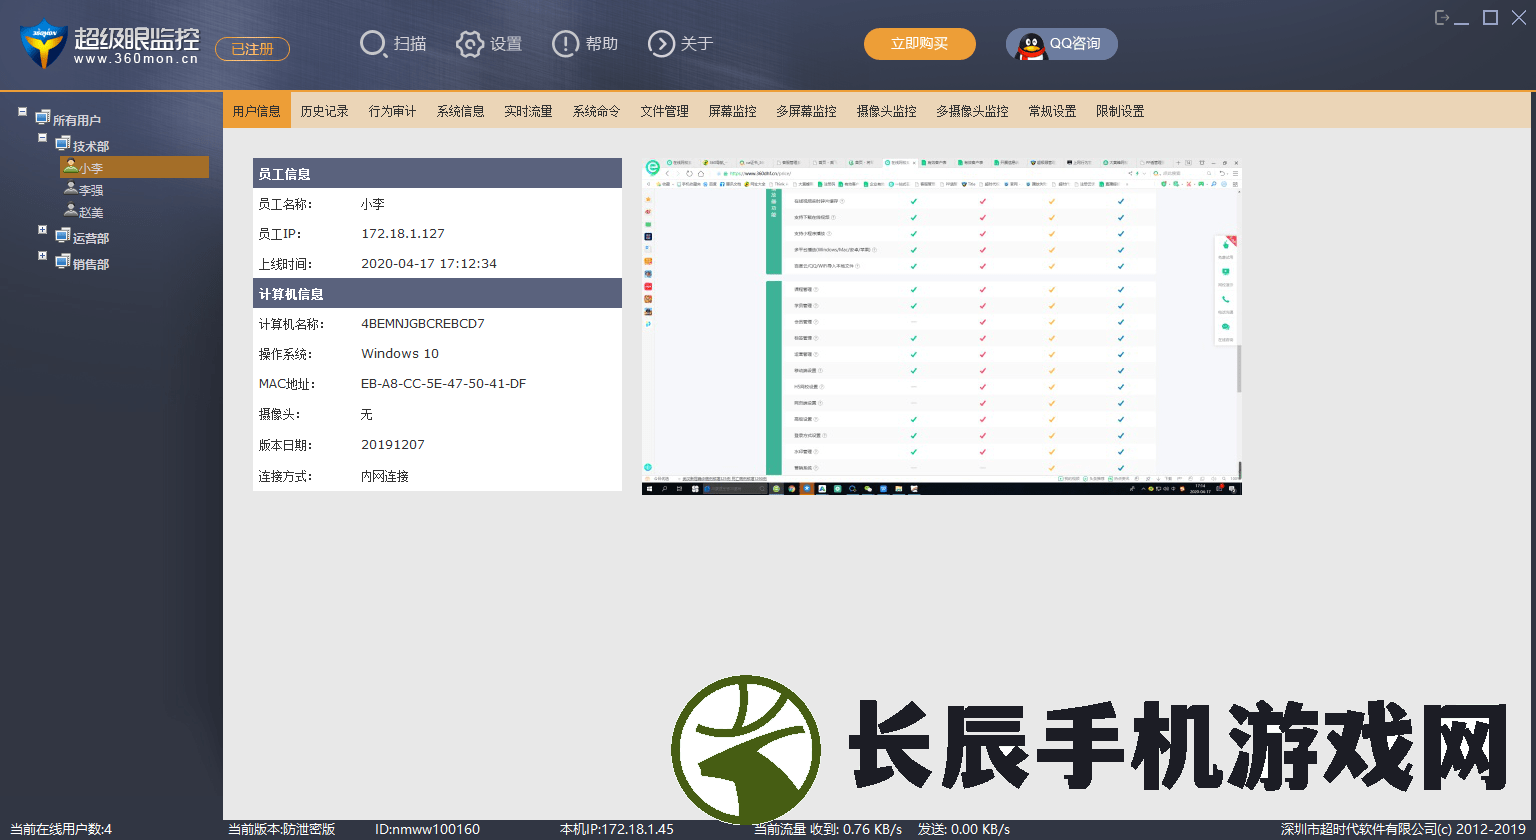The height and width of the screenshot is (840, 1536).
Task: Select 赵美 in the user tree
Action: [x=91, y=212]
